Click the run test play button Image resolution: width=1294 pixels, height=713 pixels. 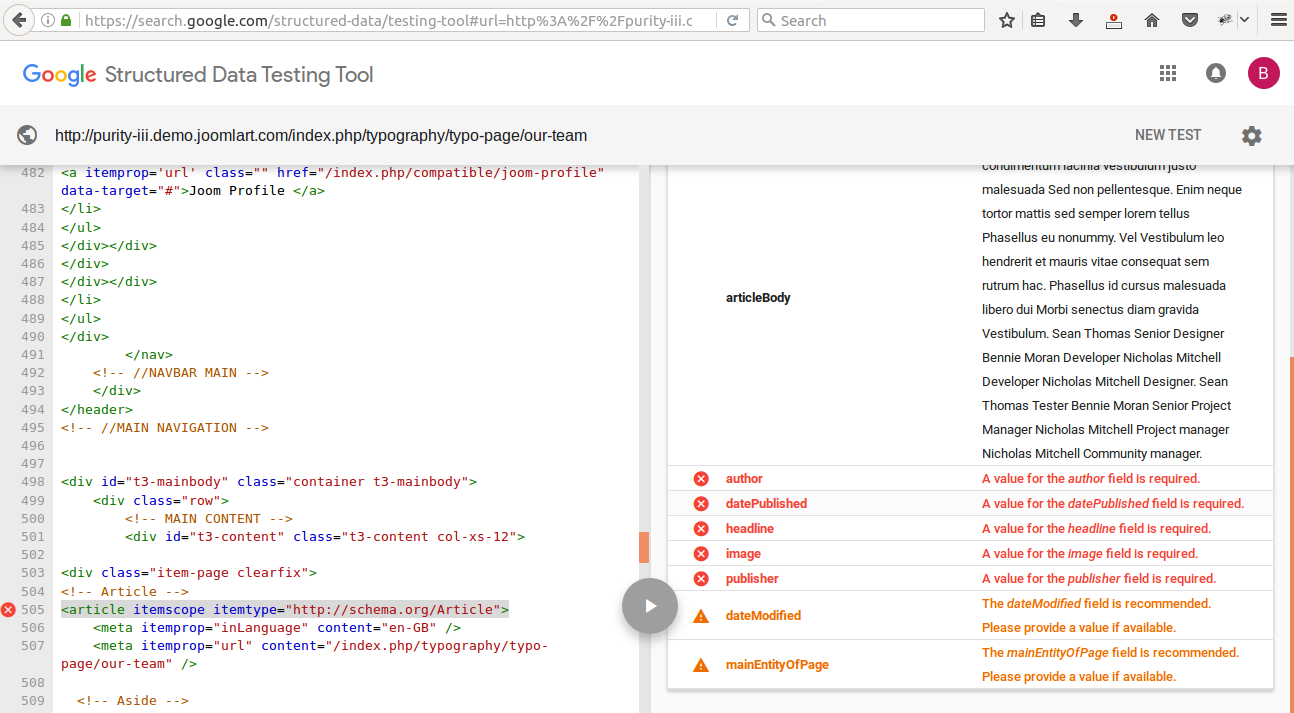tap(650, 605)
